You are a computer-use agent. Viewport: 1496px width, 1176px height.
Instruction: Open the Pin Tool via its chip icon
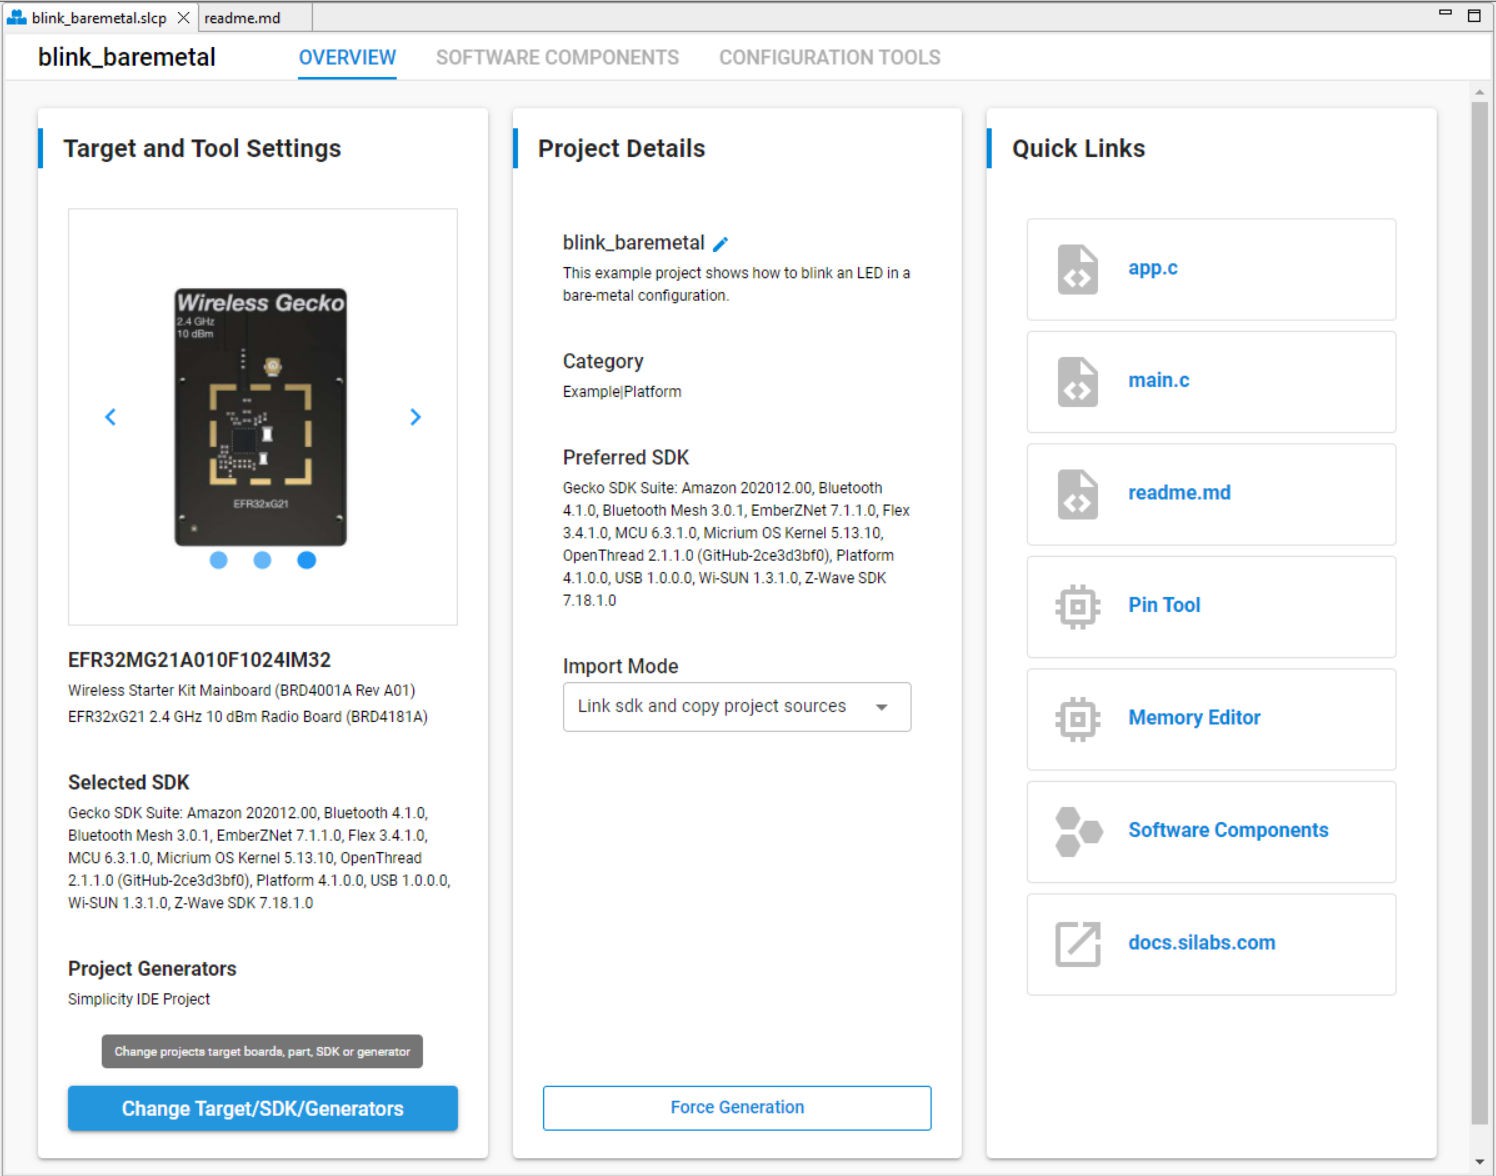click(1076, 607)
